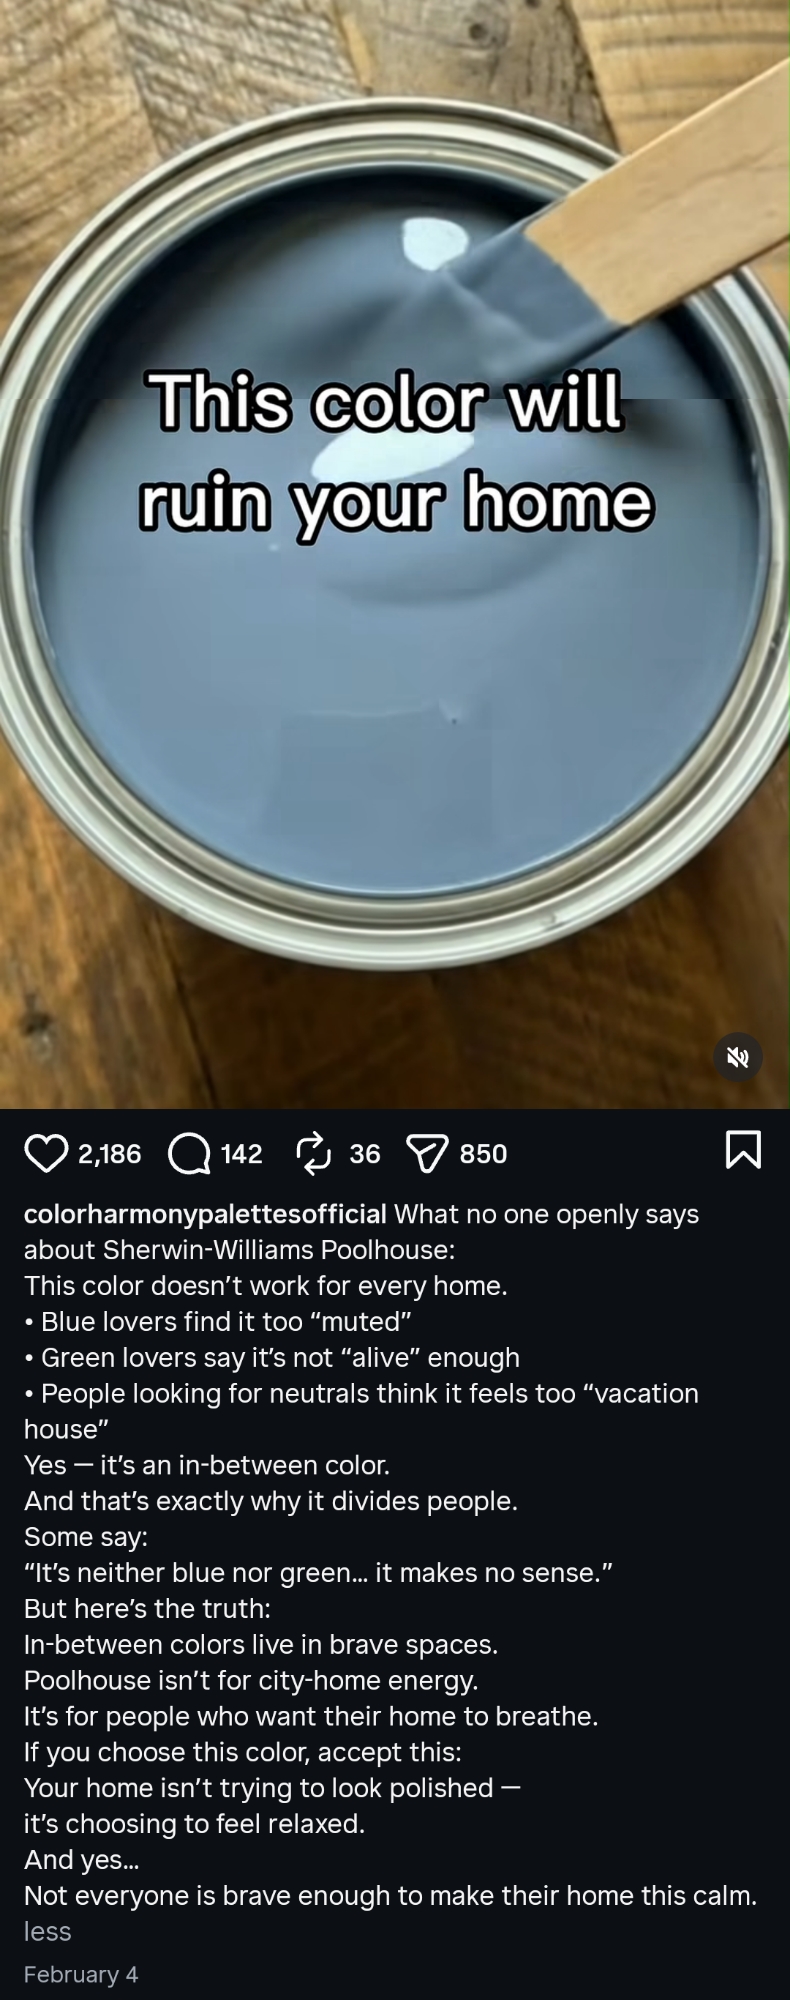790x2000 pixels.
Task: Share post with paper plane icon
Action: (426, 1154)
